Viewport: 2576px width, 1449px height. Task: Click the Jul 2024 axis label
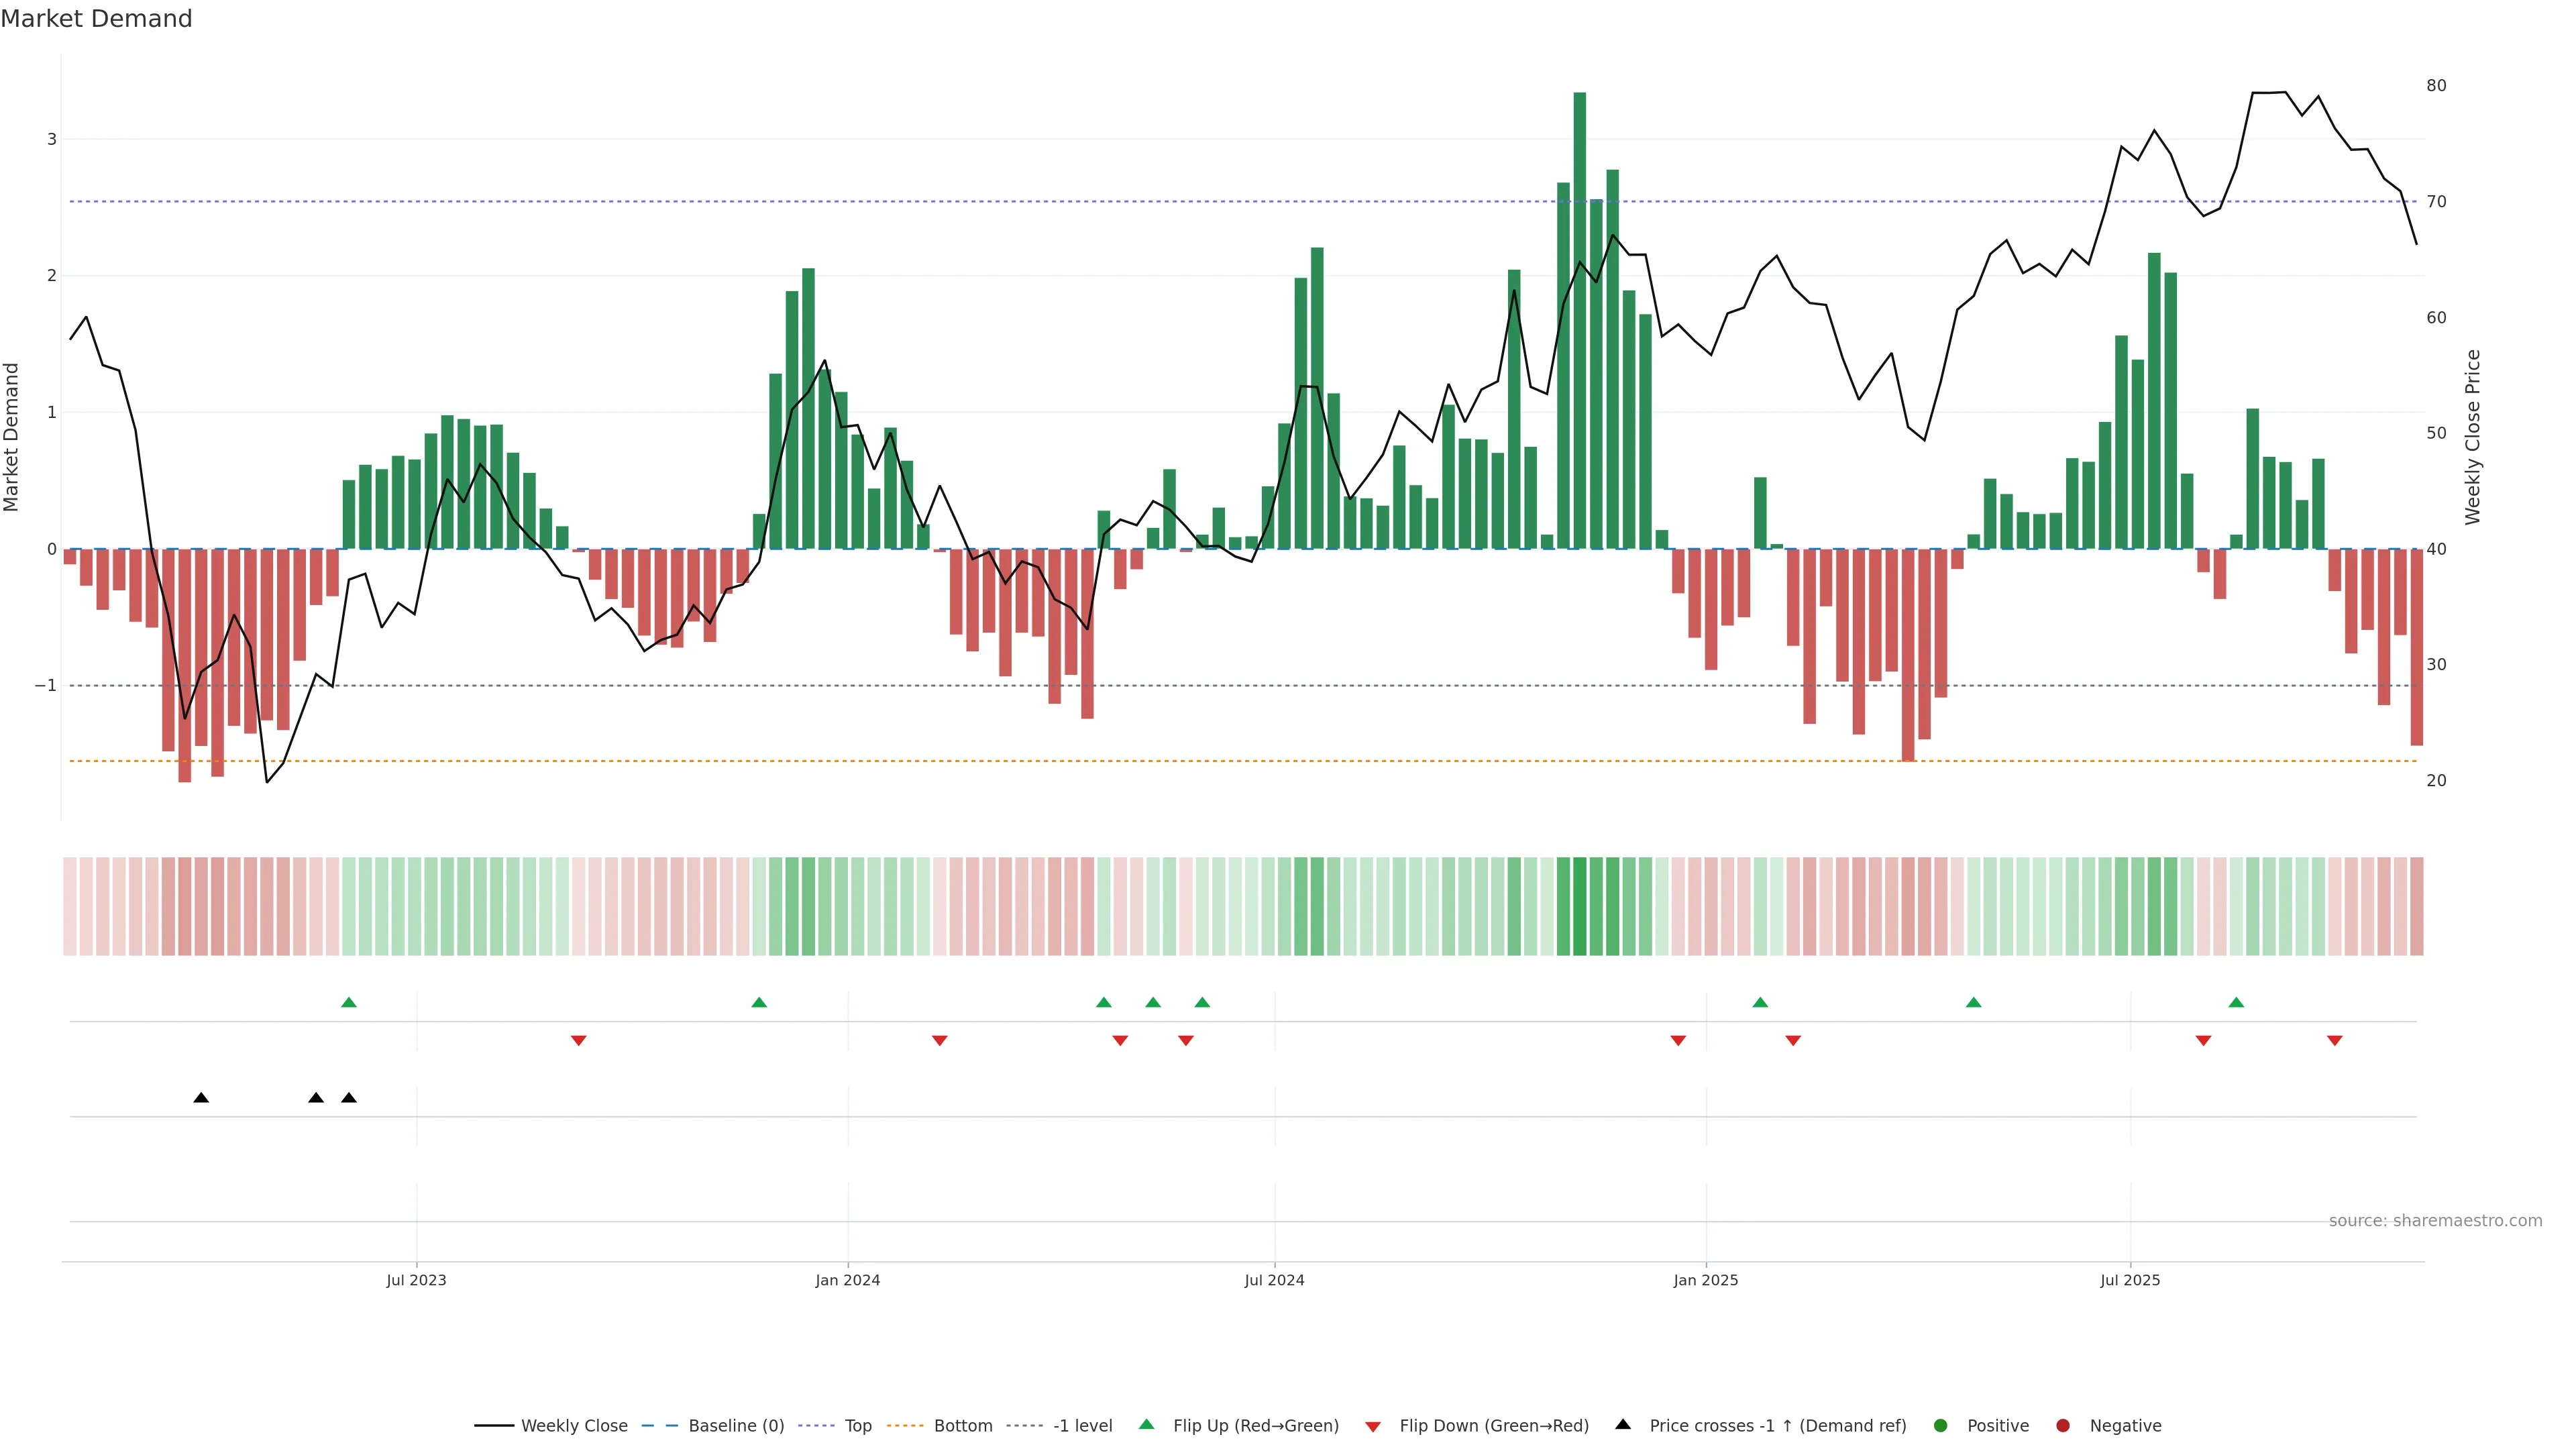click(x=1274, y=1280)
